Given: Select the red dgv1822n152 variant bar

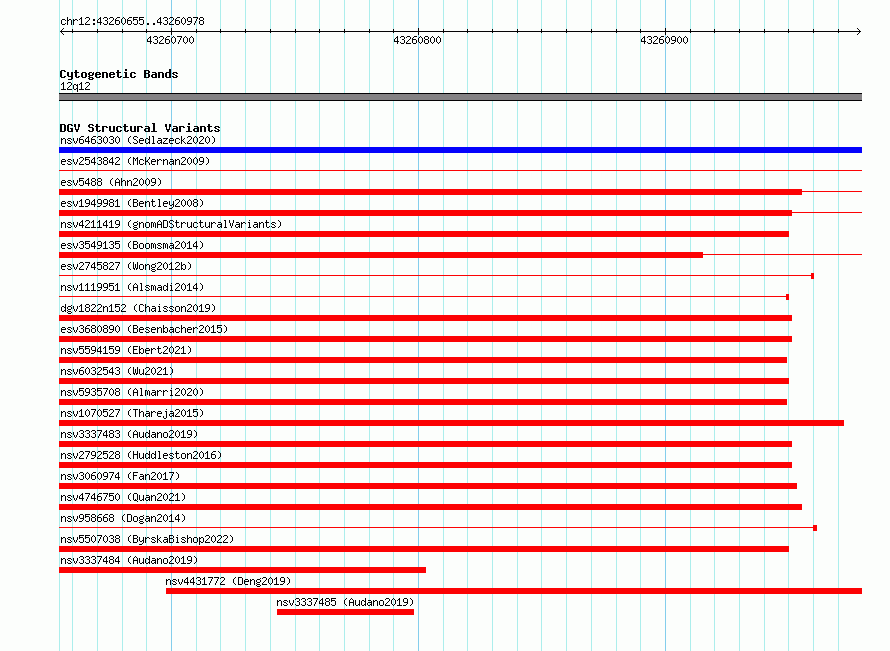Looking at the screenshot, I should pyautogui.click(x=425, y=318).
